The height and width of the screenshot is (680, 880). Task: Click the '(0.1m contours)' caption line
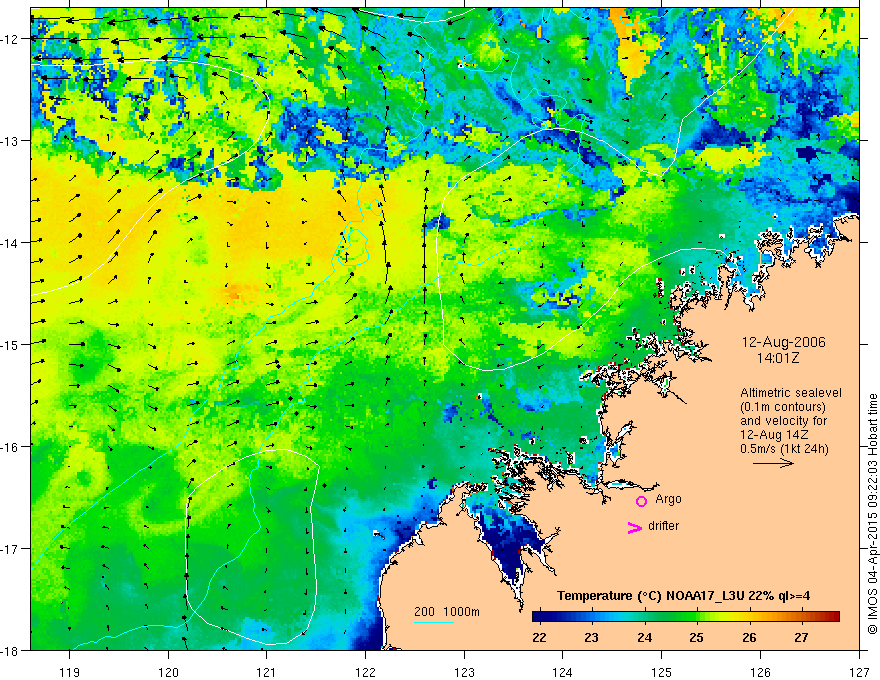tap(783, 407)
